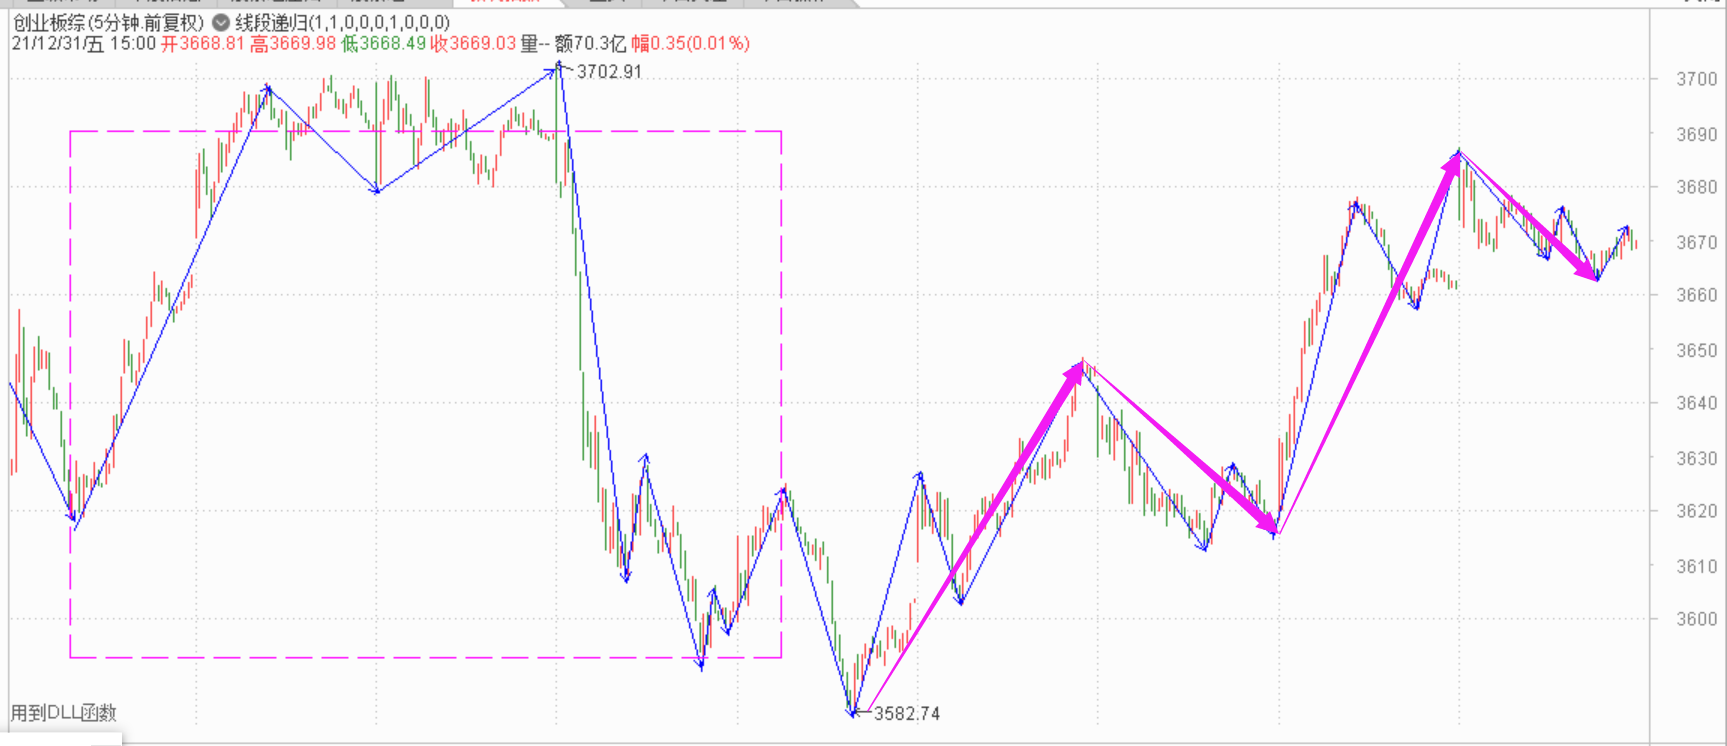Click the low price 低3668.49
Screen dimensions: 1727x746
click(383, 43)
